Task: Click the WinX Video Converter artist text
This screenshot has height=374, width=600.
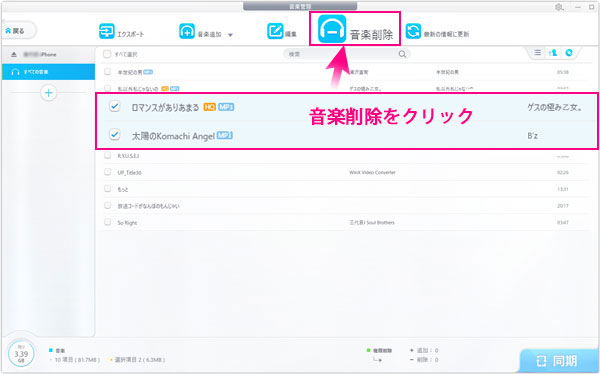Action: 372,172
